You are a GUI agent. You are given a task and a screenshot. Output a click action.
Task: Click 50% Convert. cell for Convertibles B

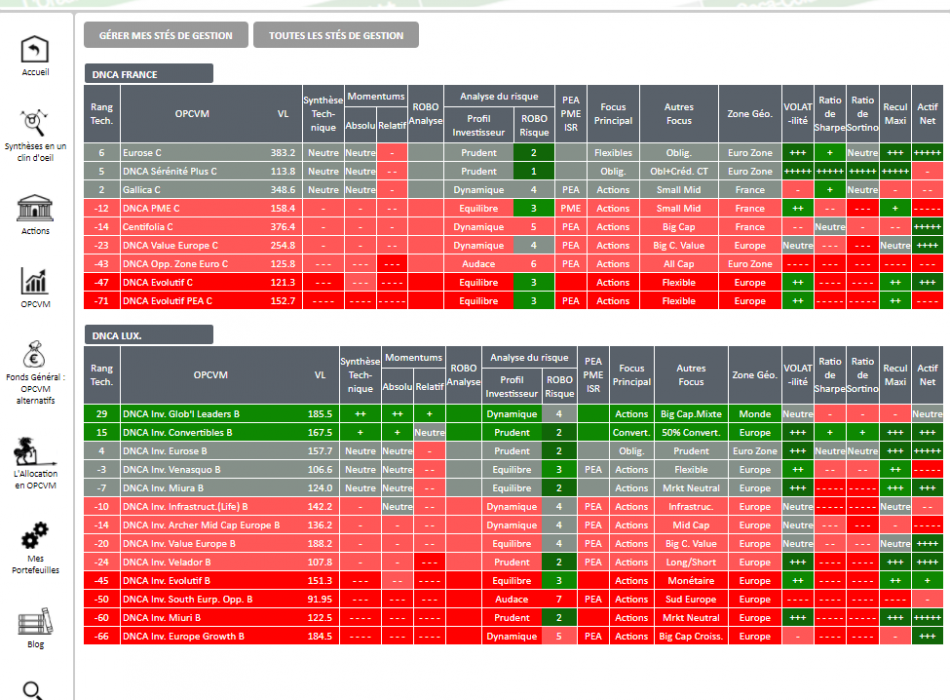click(691, 433)
